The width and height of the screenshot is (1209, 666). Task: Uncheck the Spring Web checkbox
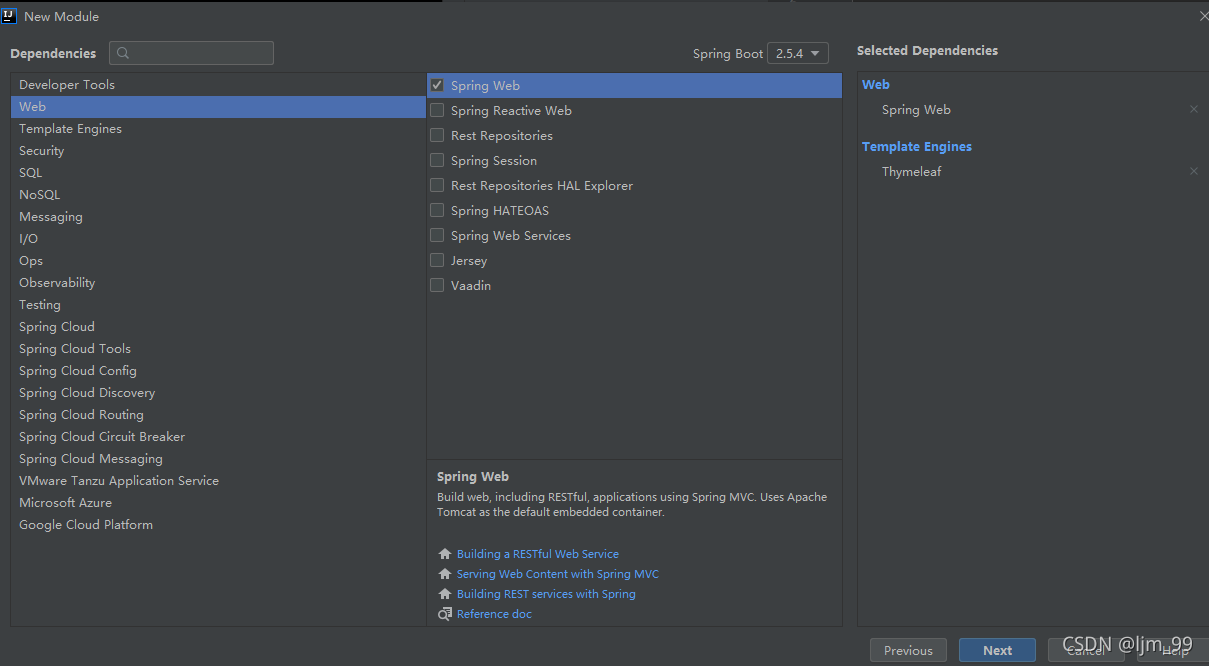(x=437, y=85)
